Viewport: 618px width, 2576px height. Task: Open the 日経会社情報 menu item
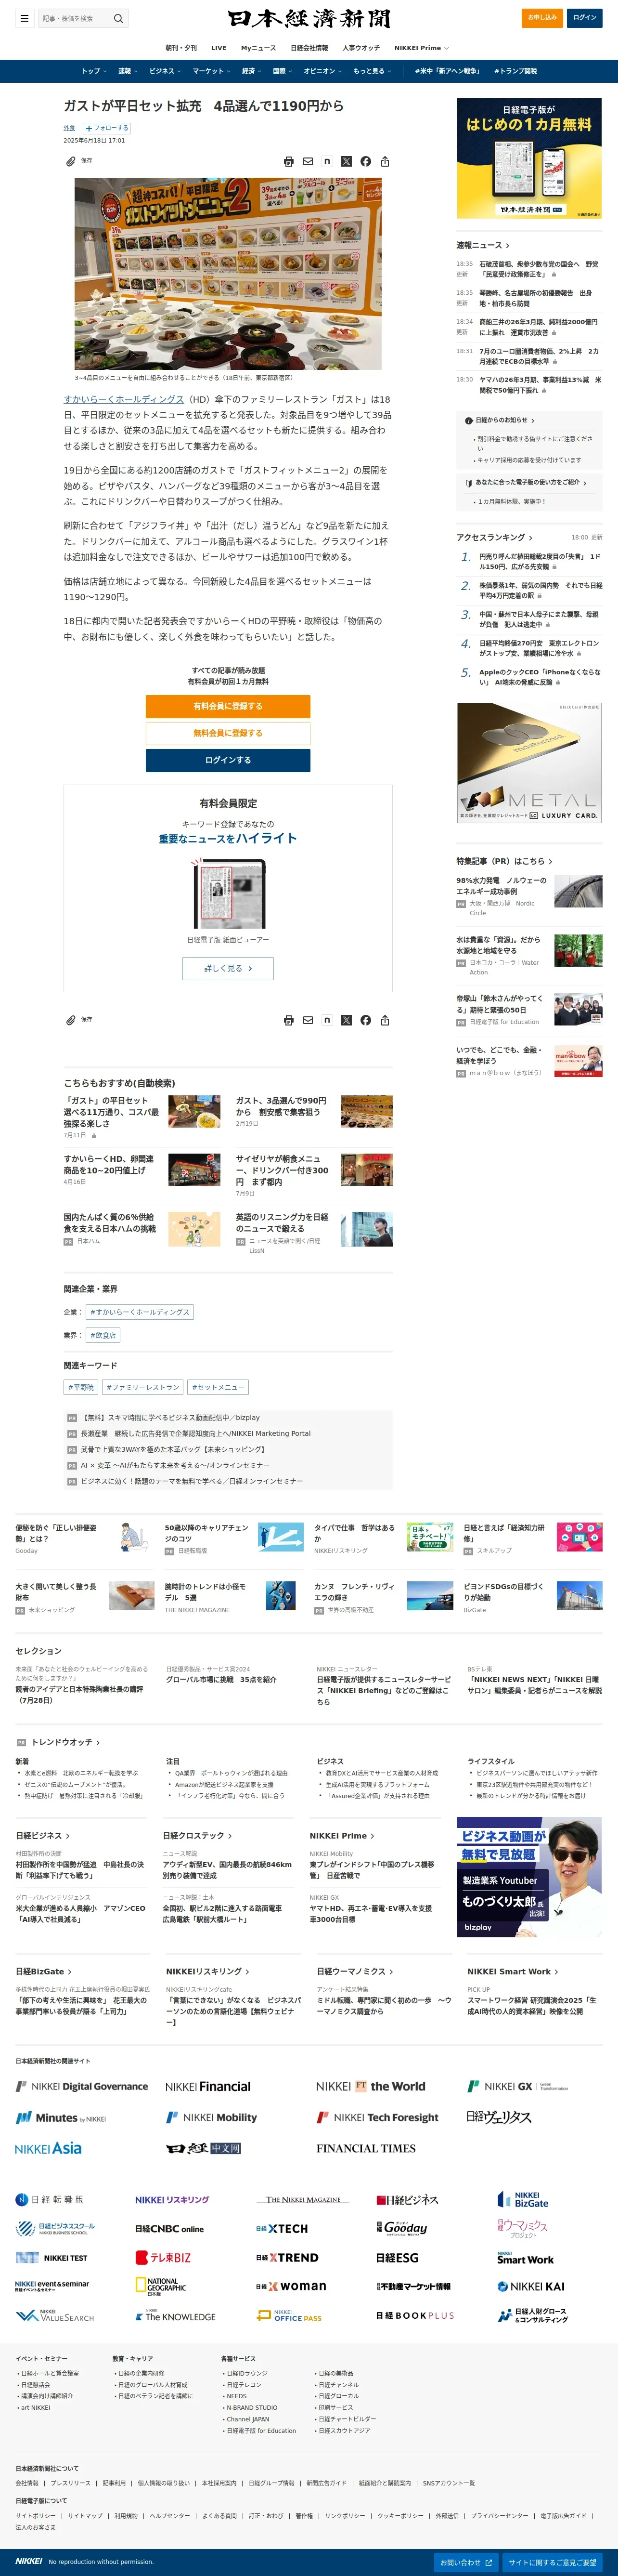[309, 48]
